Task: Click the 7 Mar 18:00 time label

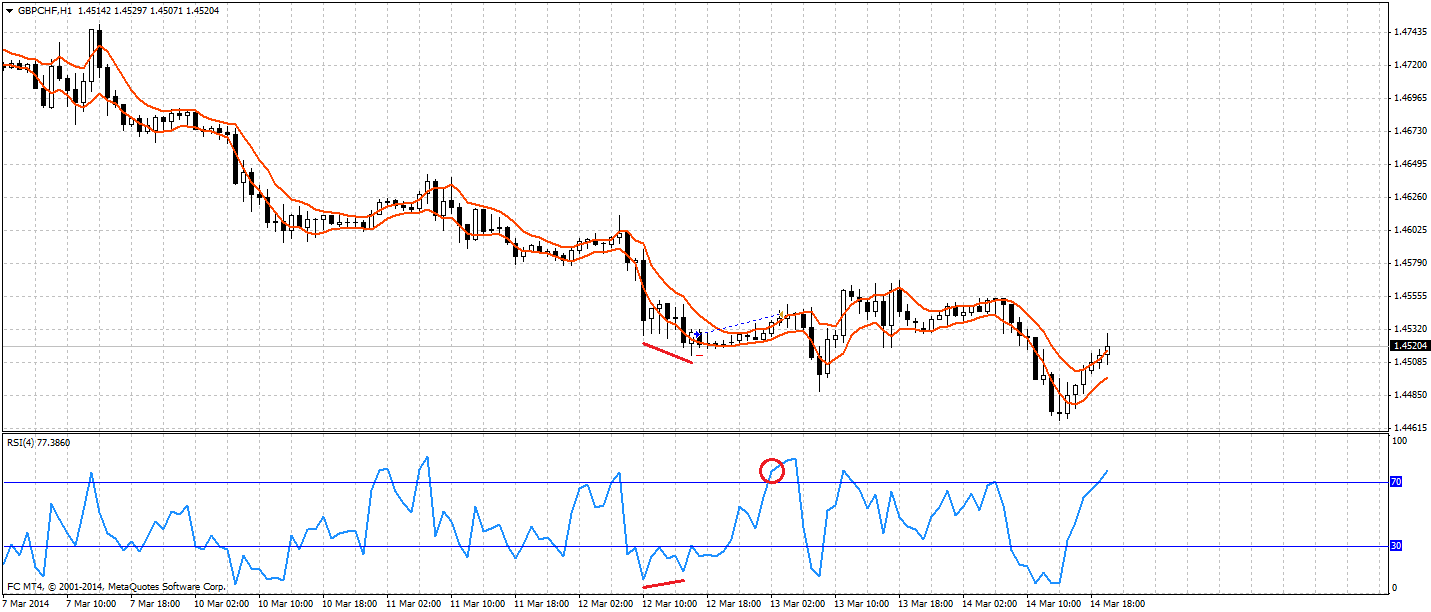Action: pyautogui.click(x=155, y=604)
